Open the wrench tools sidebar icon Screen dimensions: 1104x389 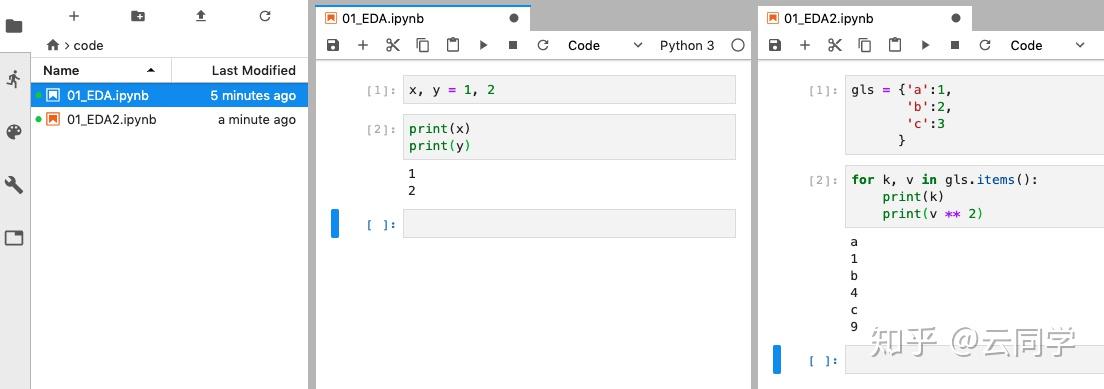(13, 185)
